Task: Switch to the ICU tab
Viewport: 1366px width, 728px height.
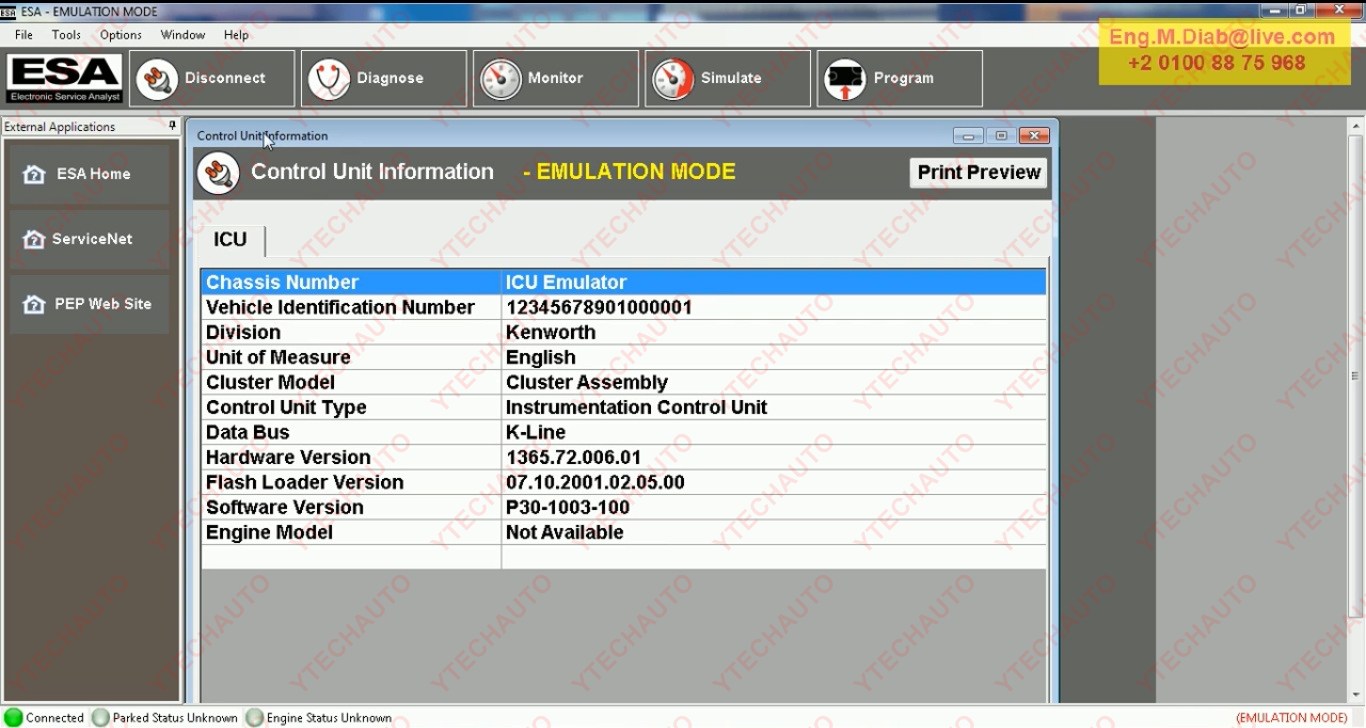Action: (230, 239)
